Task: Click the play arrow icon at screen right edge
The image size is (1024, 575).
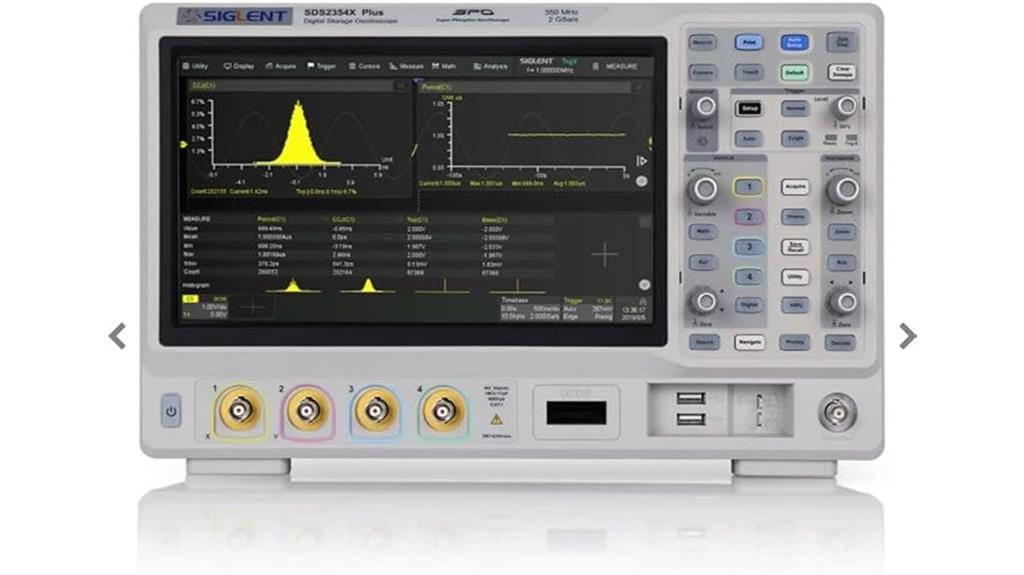Action: tap(642, 160)
